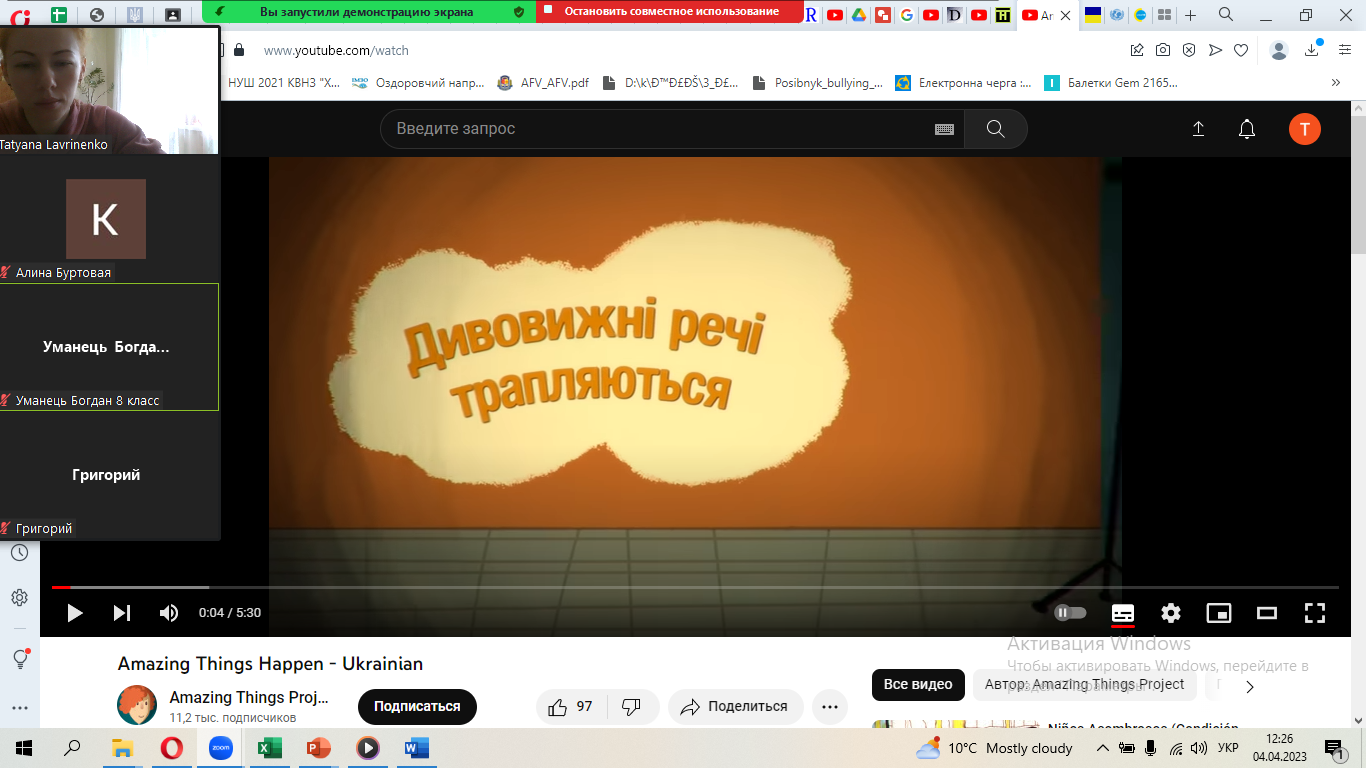1366x768 pixels.
Task: Open a new browser tab with plus
Action: (1190, 15)
